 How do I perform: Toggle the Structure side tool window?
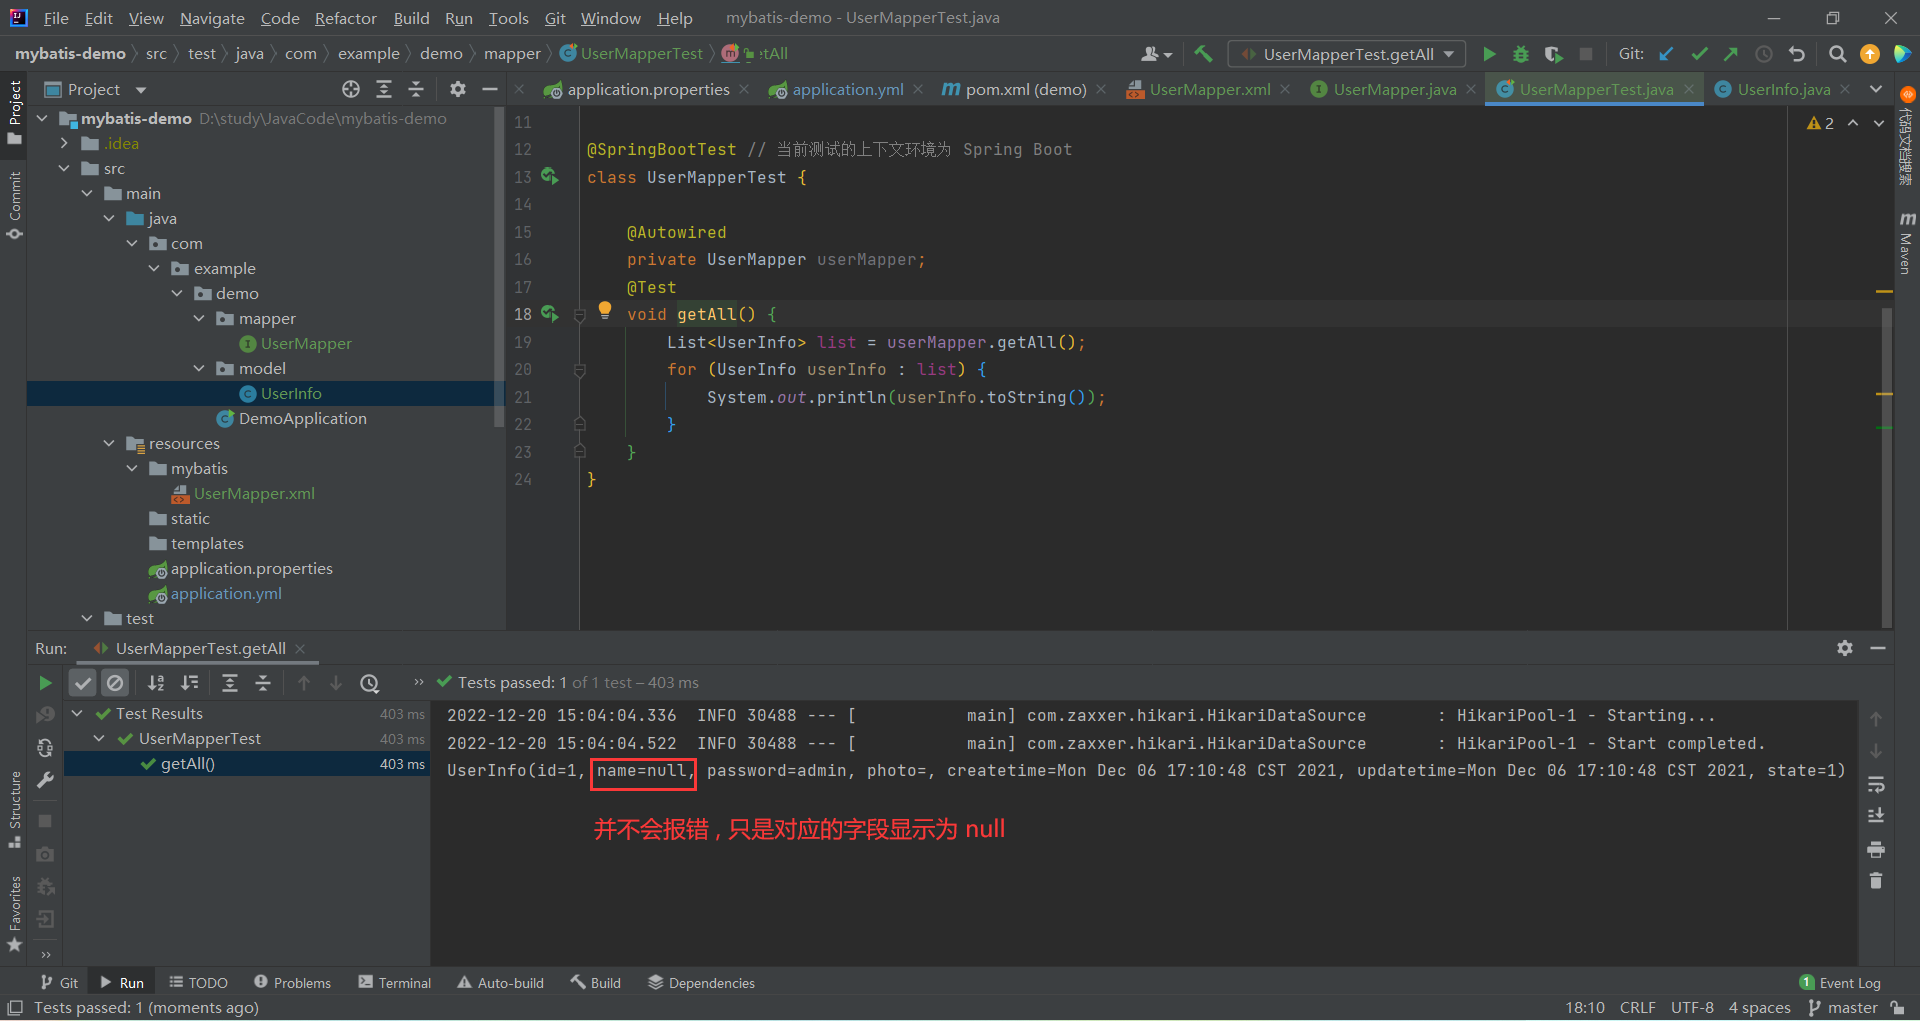(14, 810)
